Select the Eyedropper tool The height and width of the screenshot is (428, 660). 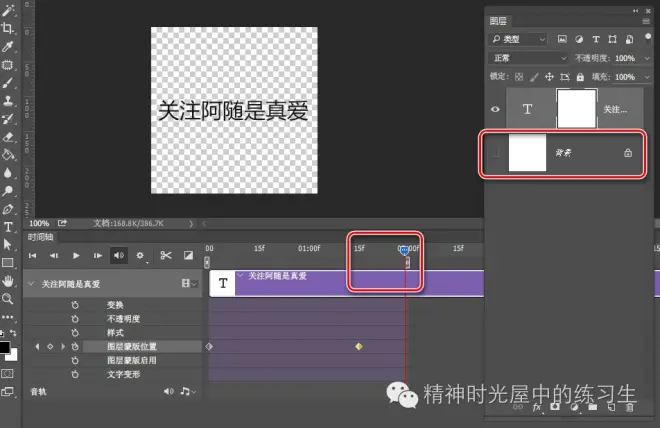[8, 46]
